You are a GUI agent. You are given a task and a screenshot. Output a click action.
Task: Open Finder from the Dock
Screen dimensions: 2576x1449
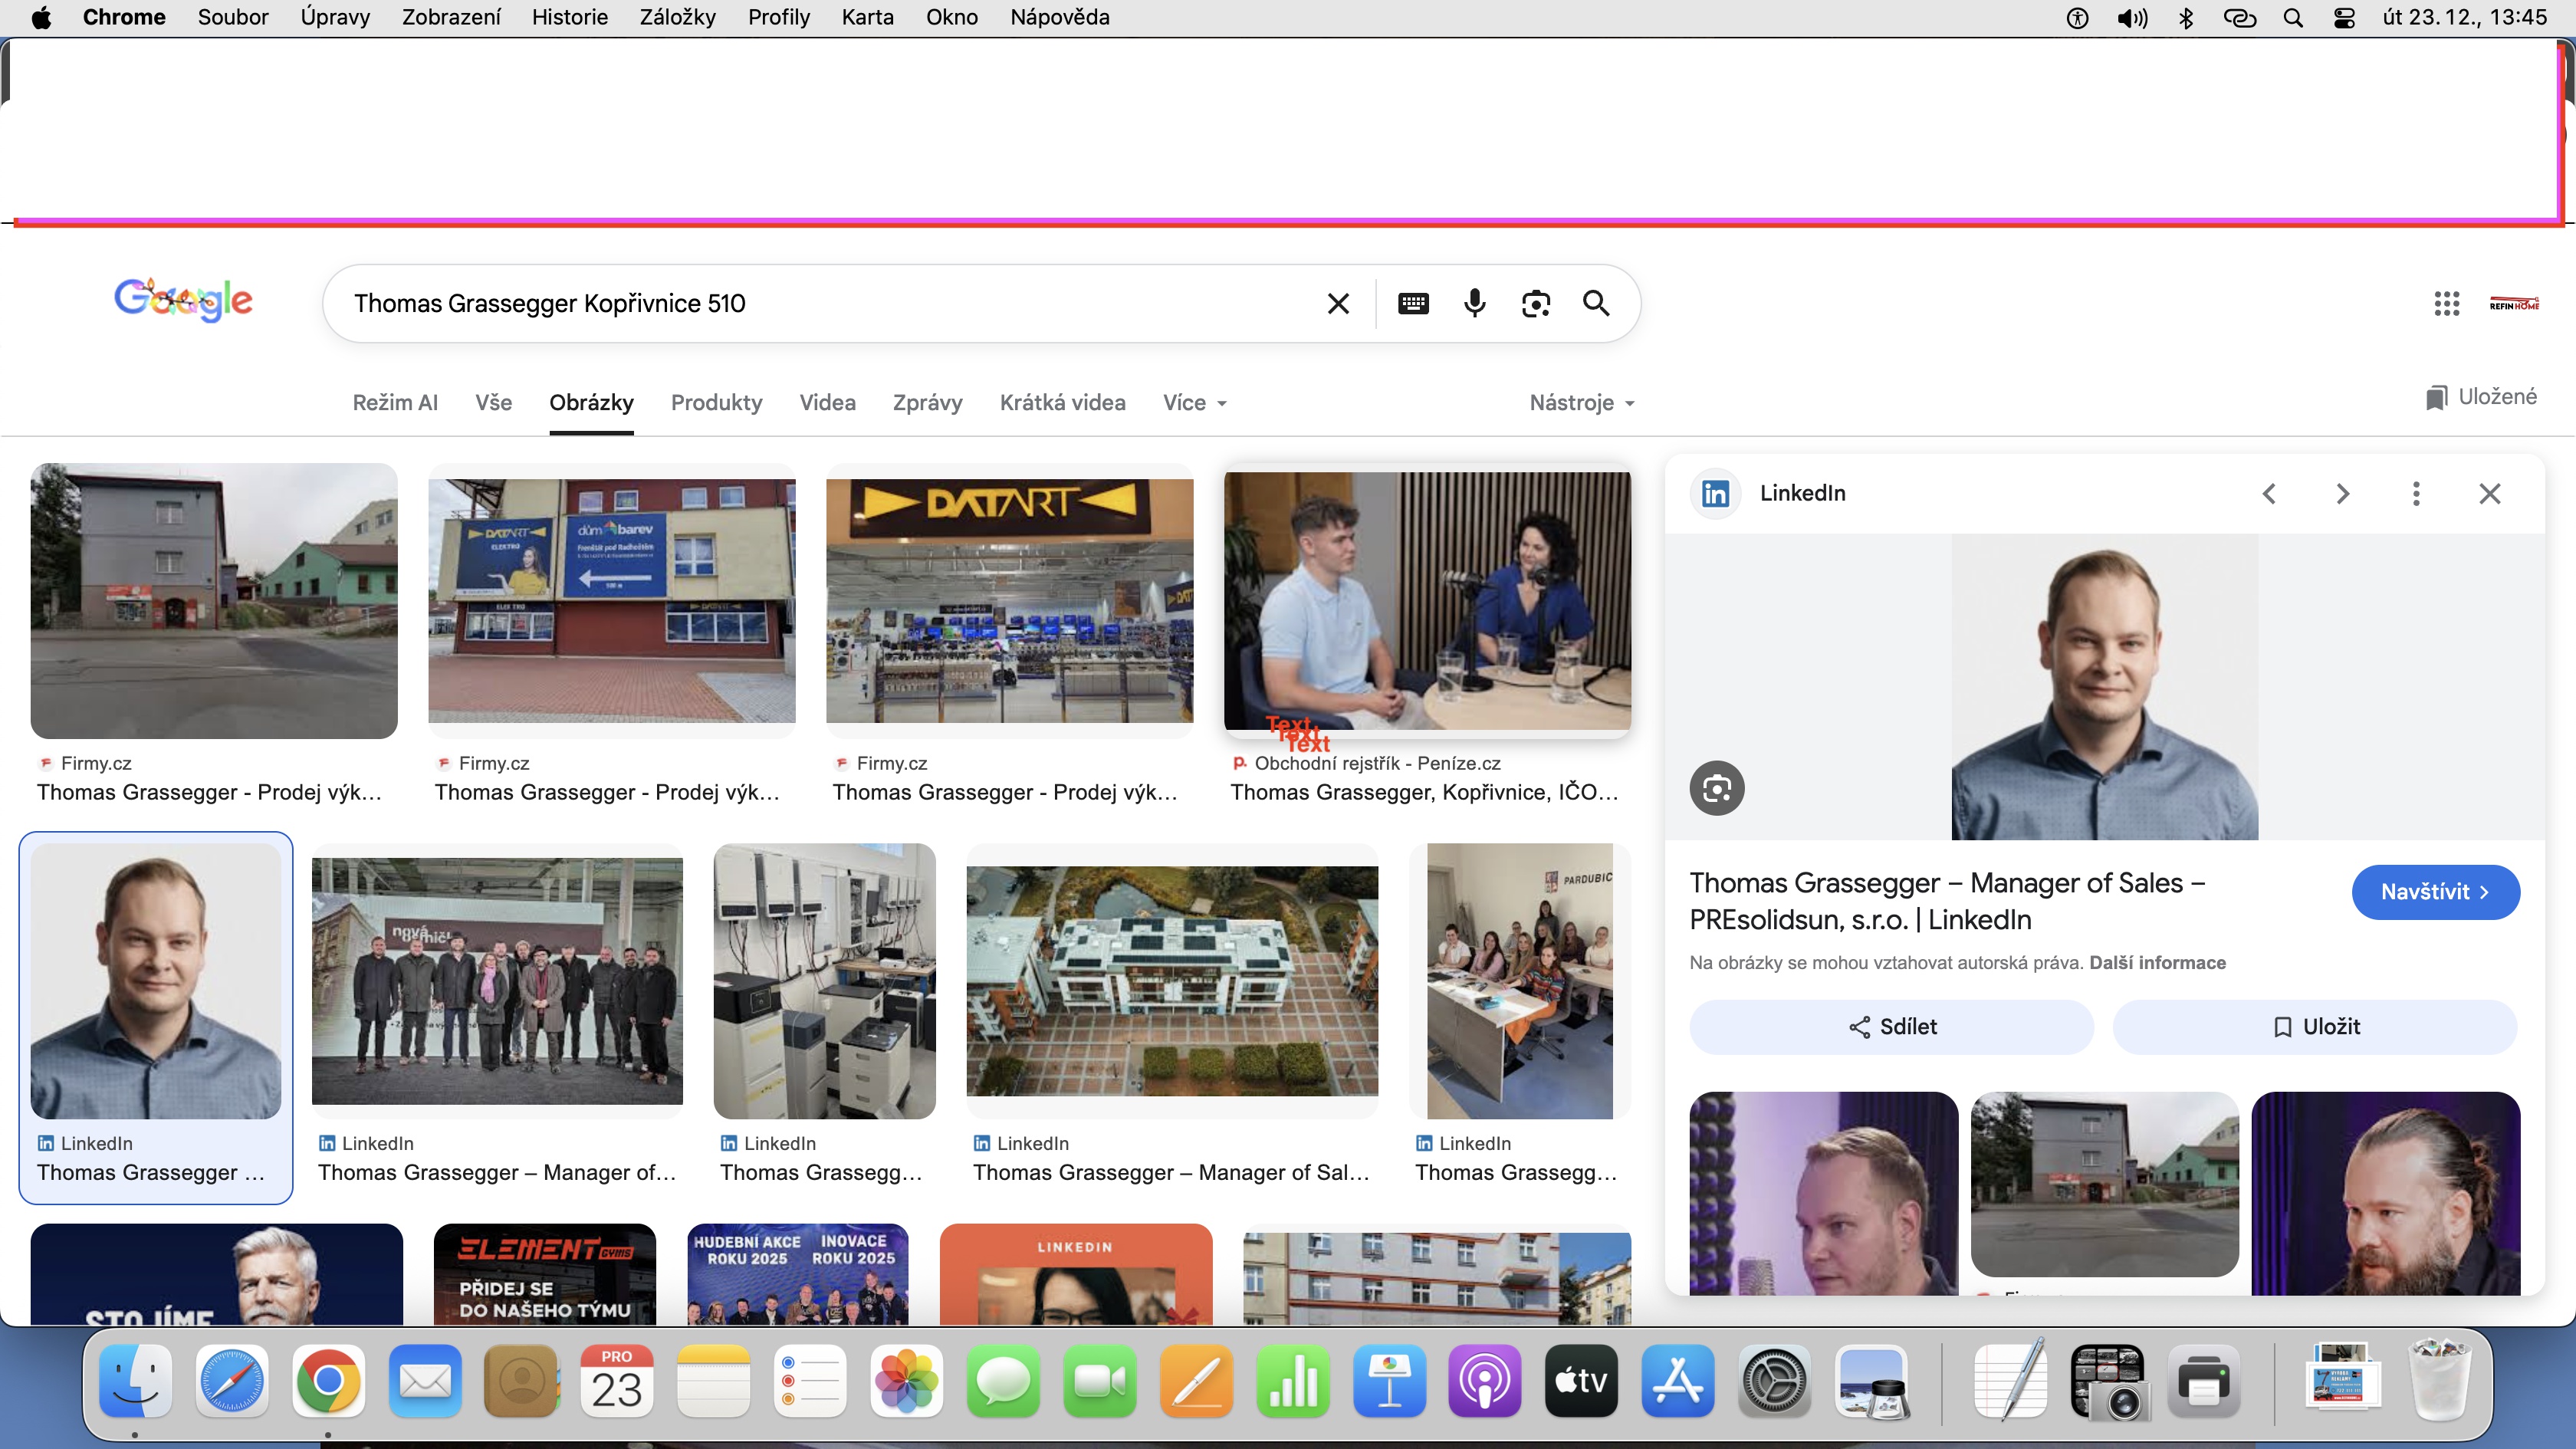pyautogui.click(x=135, y=1381)
